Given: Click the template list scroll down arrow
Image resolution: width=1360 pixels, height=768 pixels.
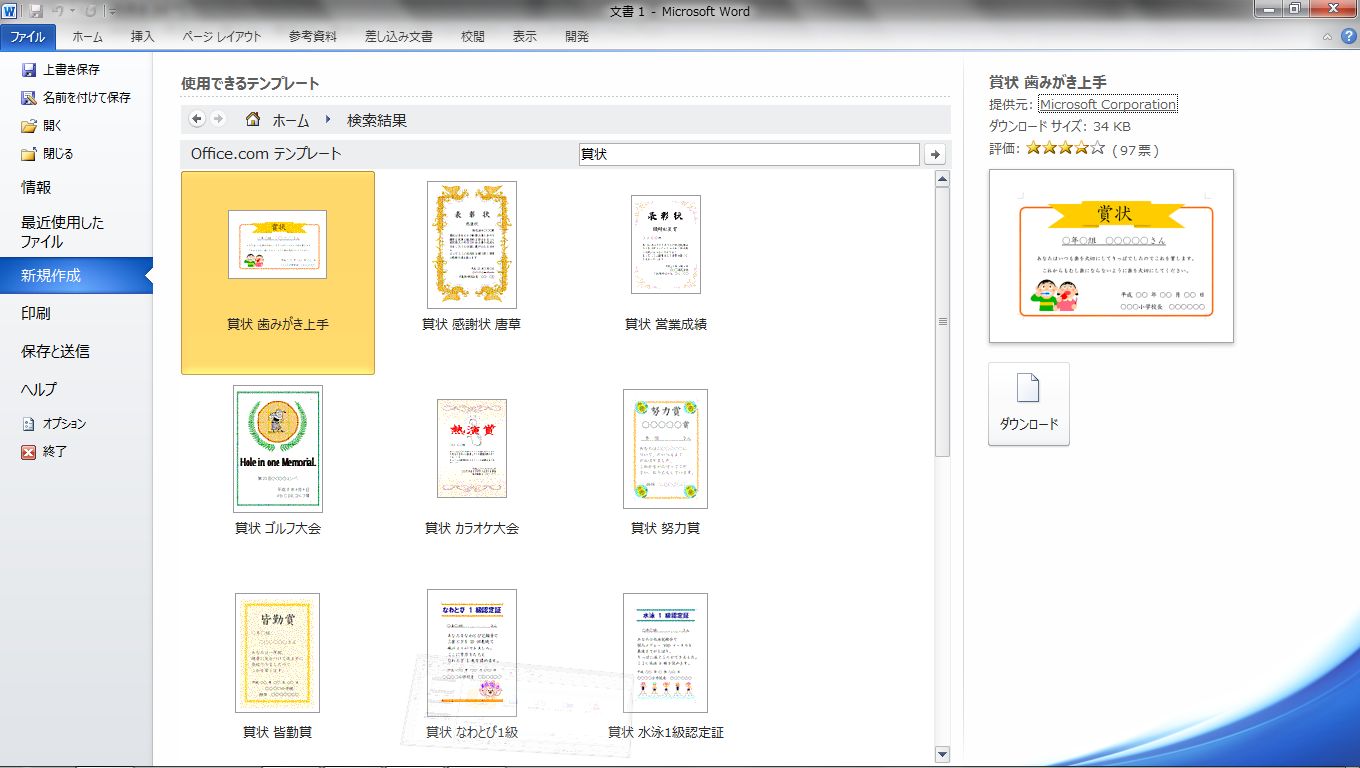Looking at the screenshot, I should click(x=942, y=753).
